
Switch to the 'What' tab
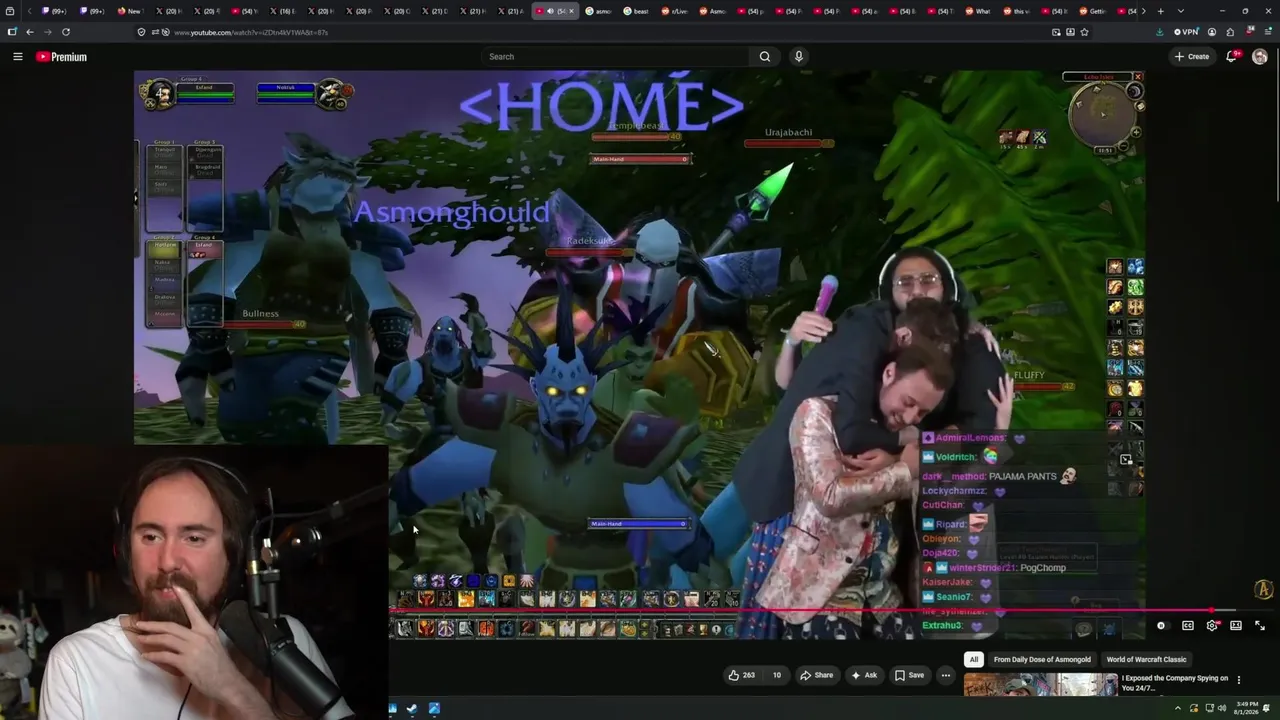pyautogui.click(x=978, y=11)
